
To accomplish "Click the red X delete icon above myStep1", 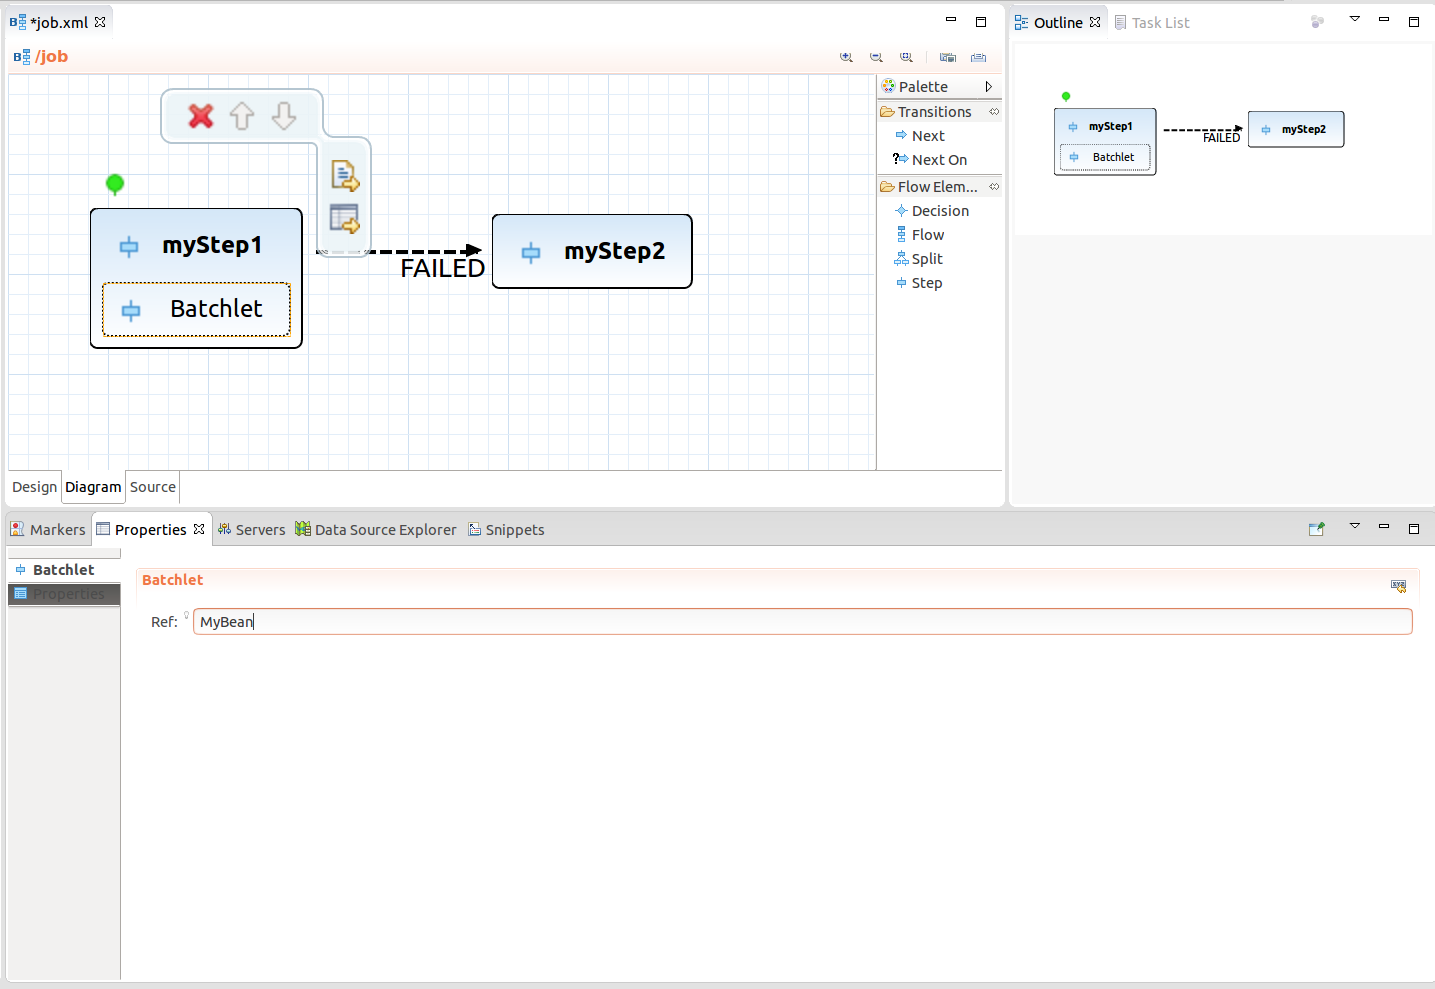I will [x=201, y=117].
